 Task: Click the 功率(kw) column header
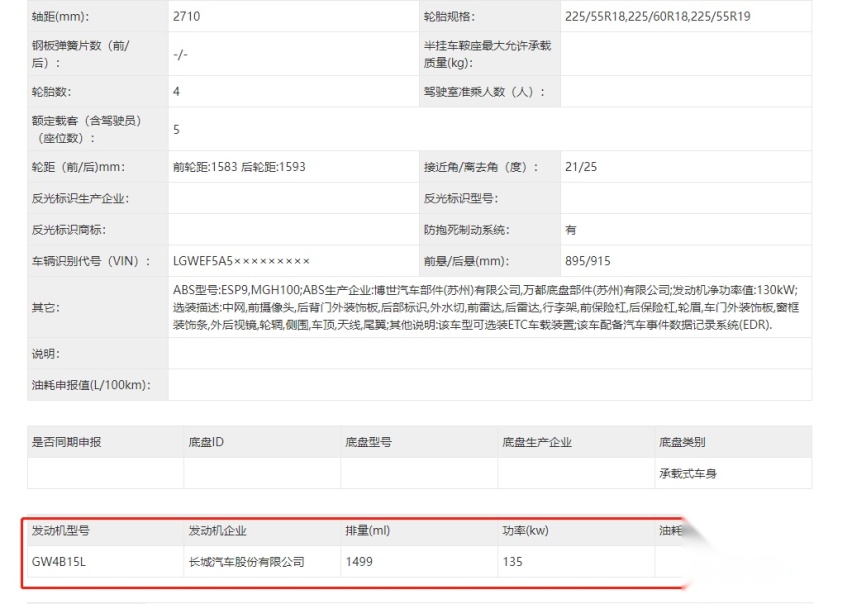tap(525, 531)
